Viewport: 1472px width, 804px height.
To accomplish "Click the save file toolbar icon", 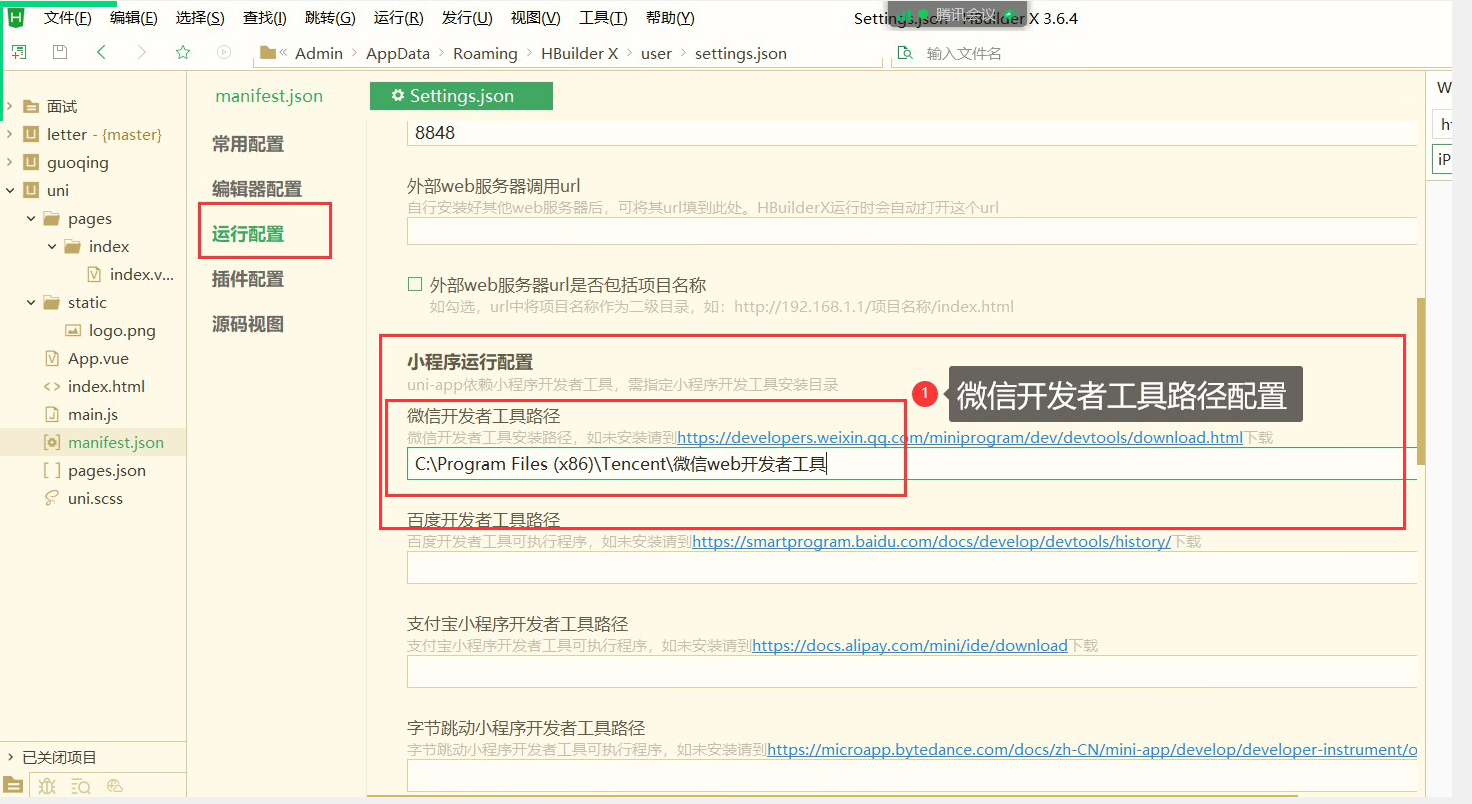I will coord(60,52).
